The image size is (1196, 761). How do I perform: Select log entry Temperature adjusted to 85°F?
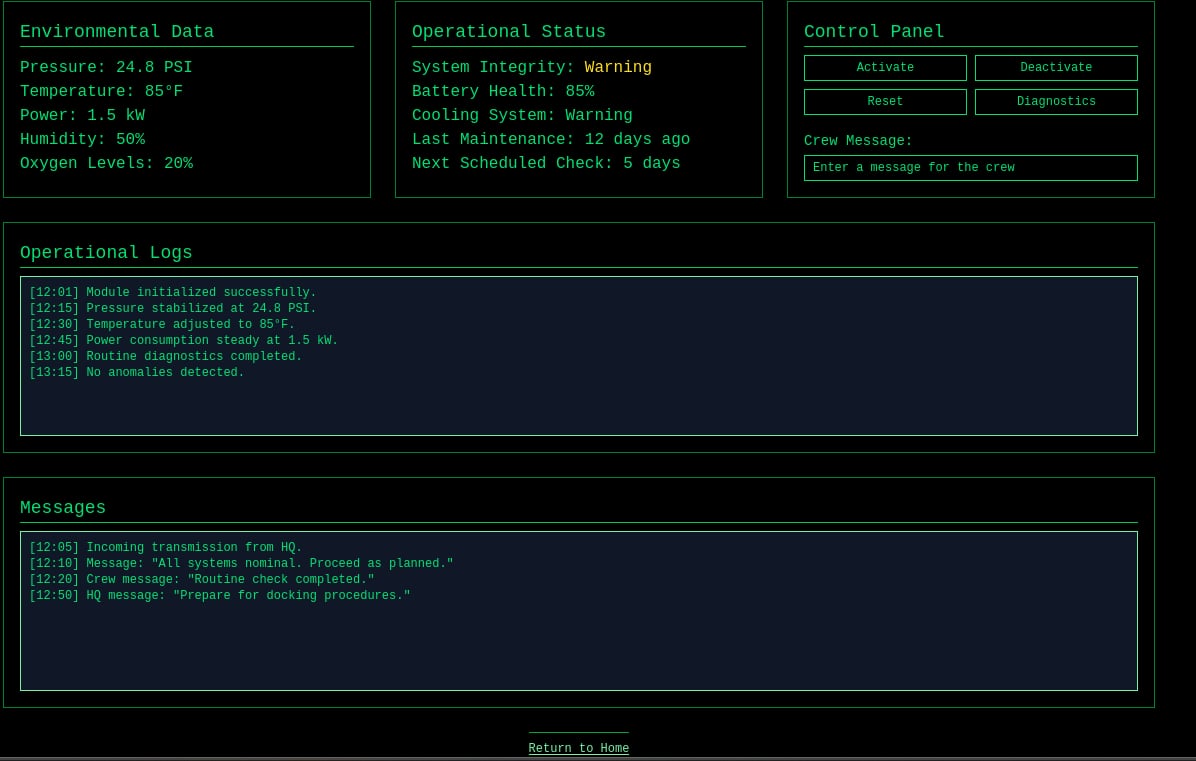[x=162, y=325]
